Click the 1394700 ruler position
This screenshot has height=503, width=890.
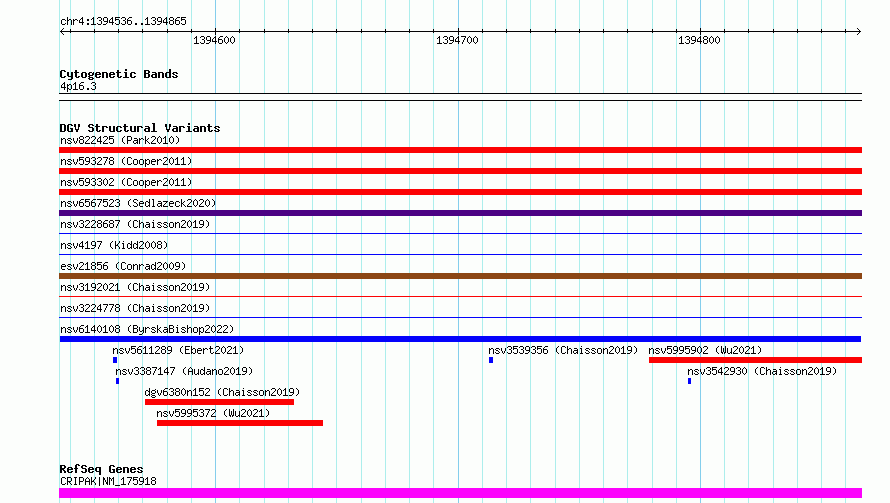[457, 40]
